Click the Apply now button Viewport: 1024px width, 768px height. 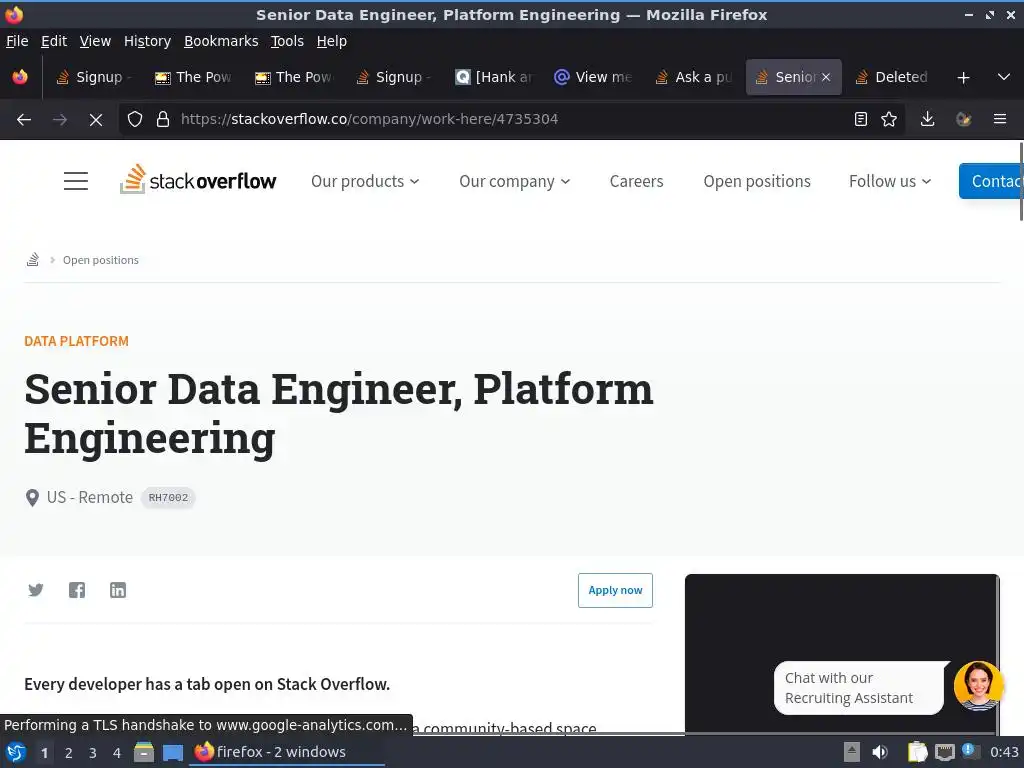(x=615, y=590)
